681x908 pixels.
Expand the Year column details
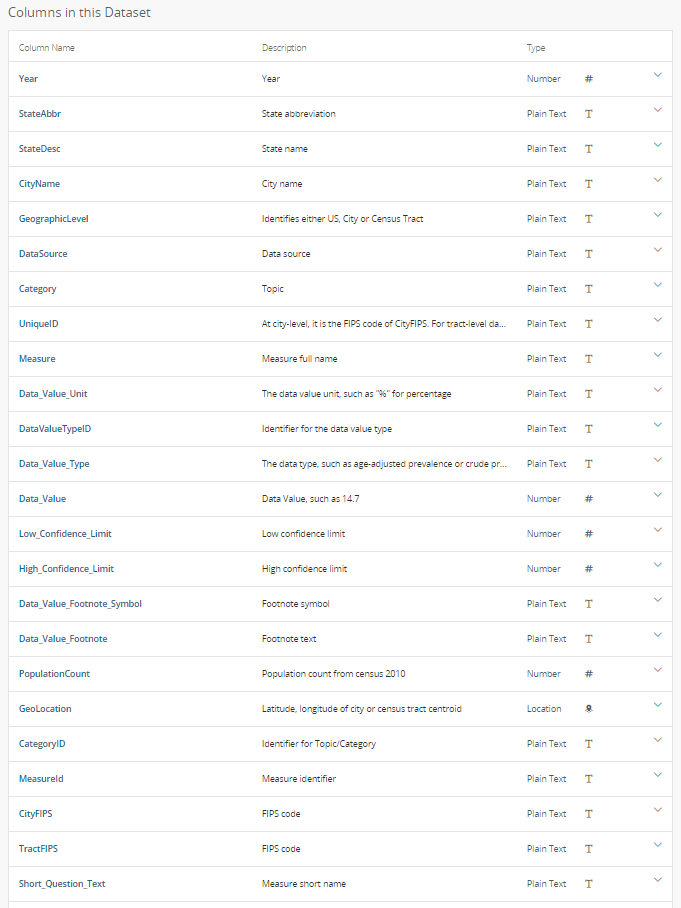click(x=657, y=75)
